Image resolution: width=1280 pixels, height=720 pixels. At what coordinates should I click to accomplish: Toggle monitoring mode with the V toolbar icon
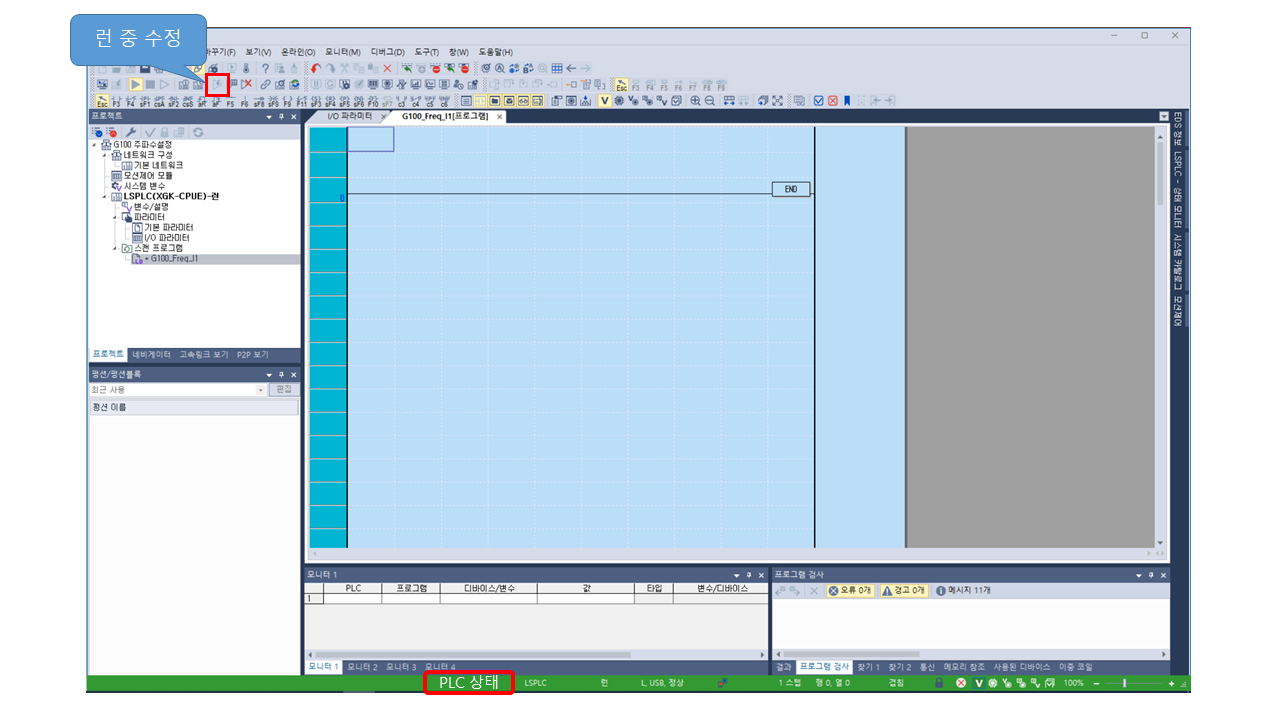coord(605,98)
